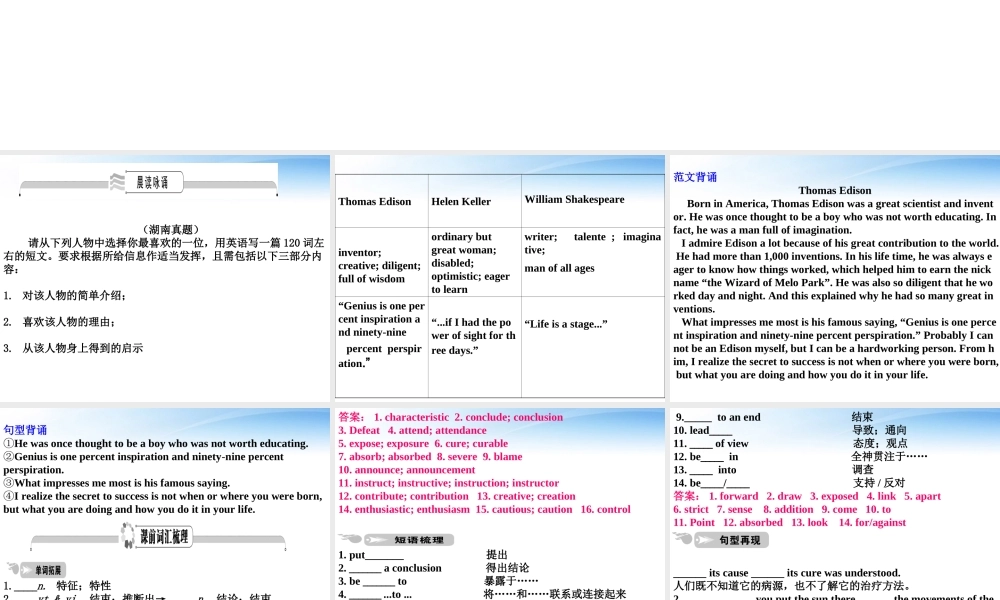Click phrase item '10. lead____'
This screenshot has height=600, width=1000.
point(702,430)
